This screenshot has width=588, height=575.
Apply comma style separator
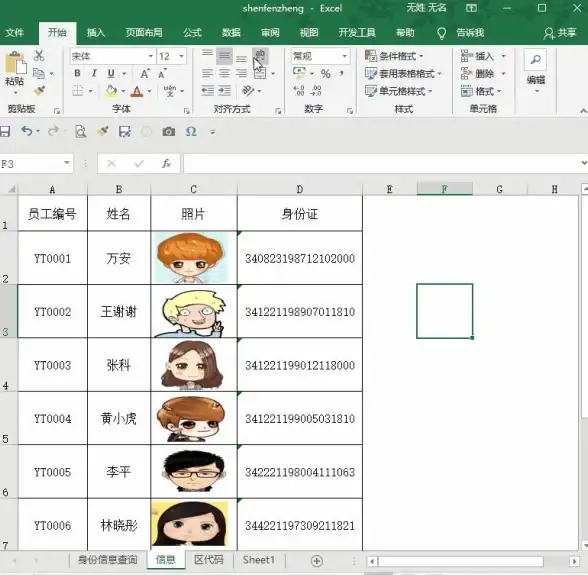tap(342, 73)
